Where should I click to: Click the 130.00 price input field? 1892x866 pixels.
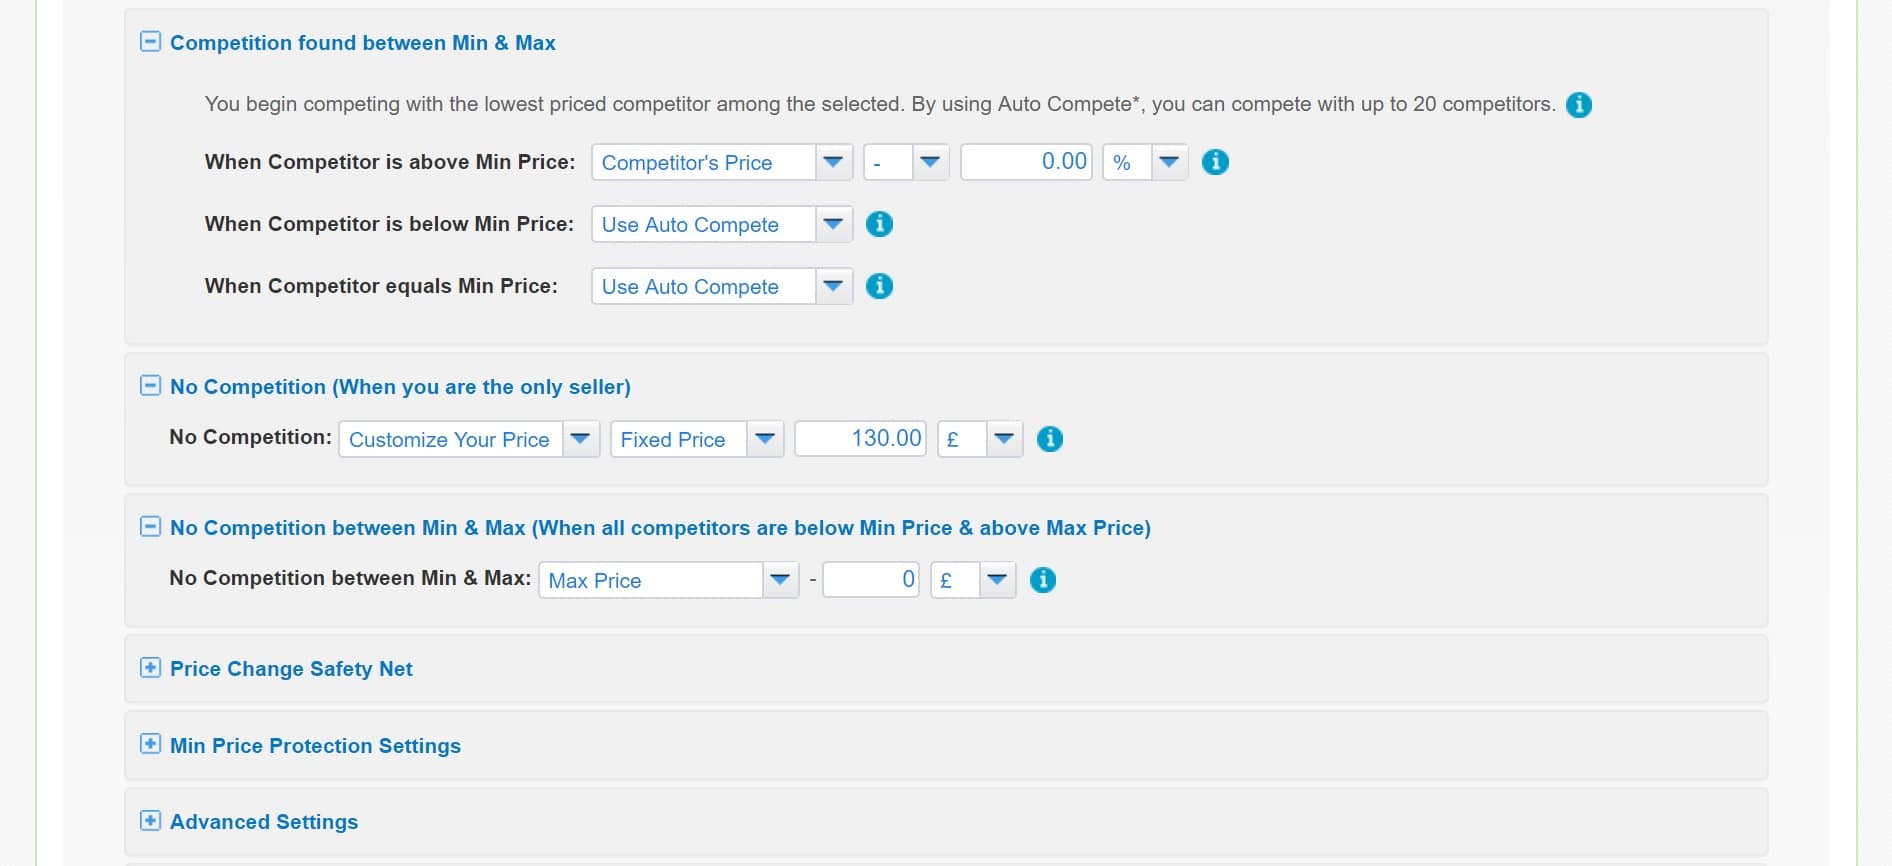click(x=860, y=439)
